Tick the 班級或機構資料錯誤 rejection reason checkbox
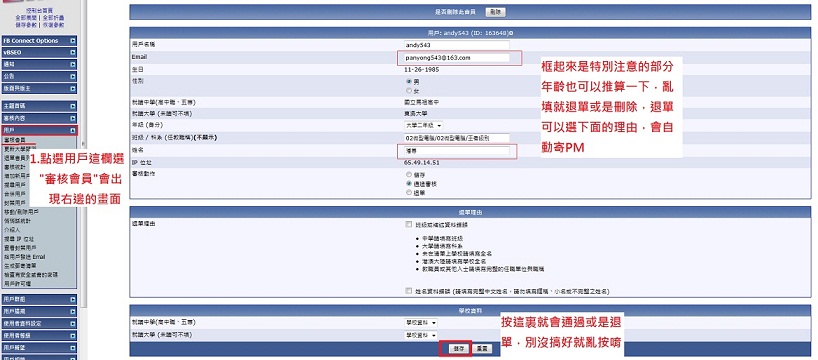 (x=408, y=224)
